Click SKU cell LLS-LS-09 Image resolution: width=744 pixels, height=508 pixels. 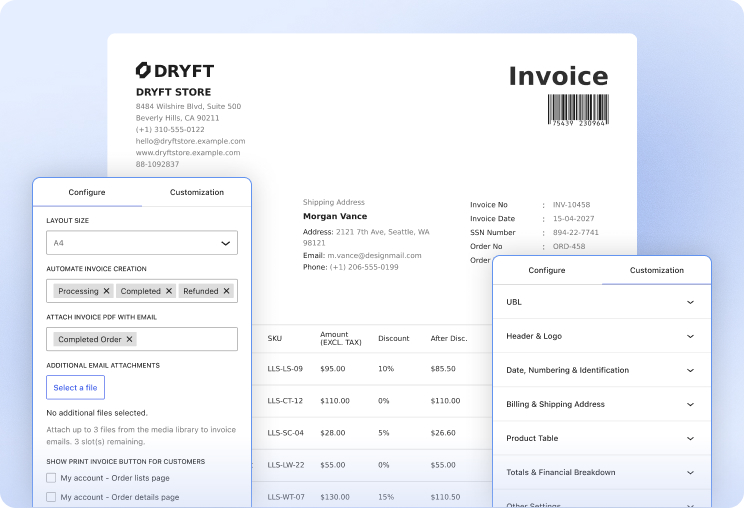[285, 369]
